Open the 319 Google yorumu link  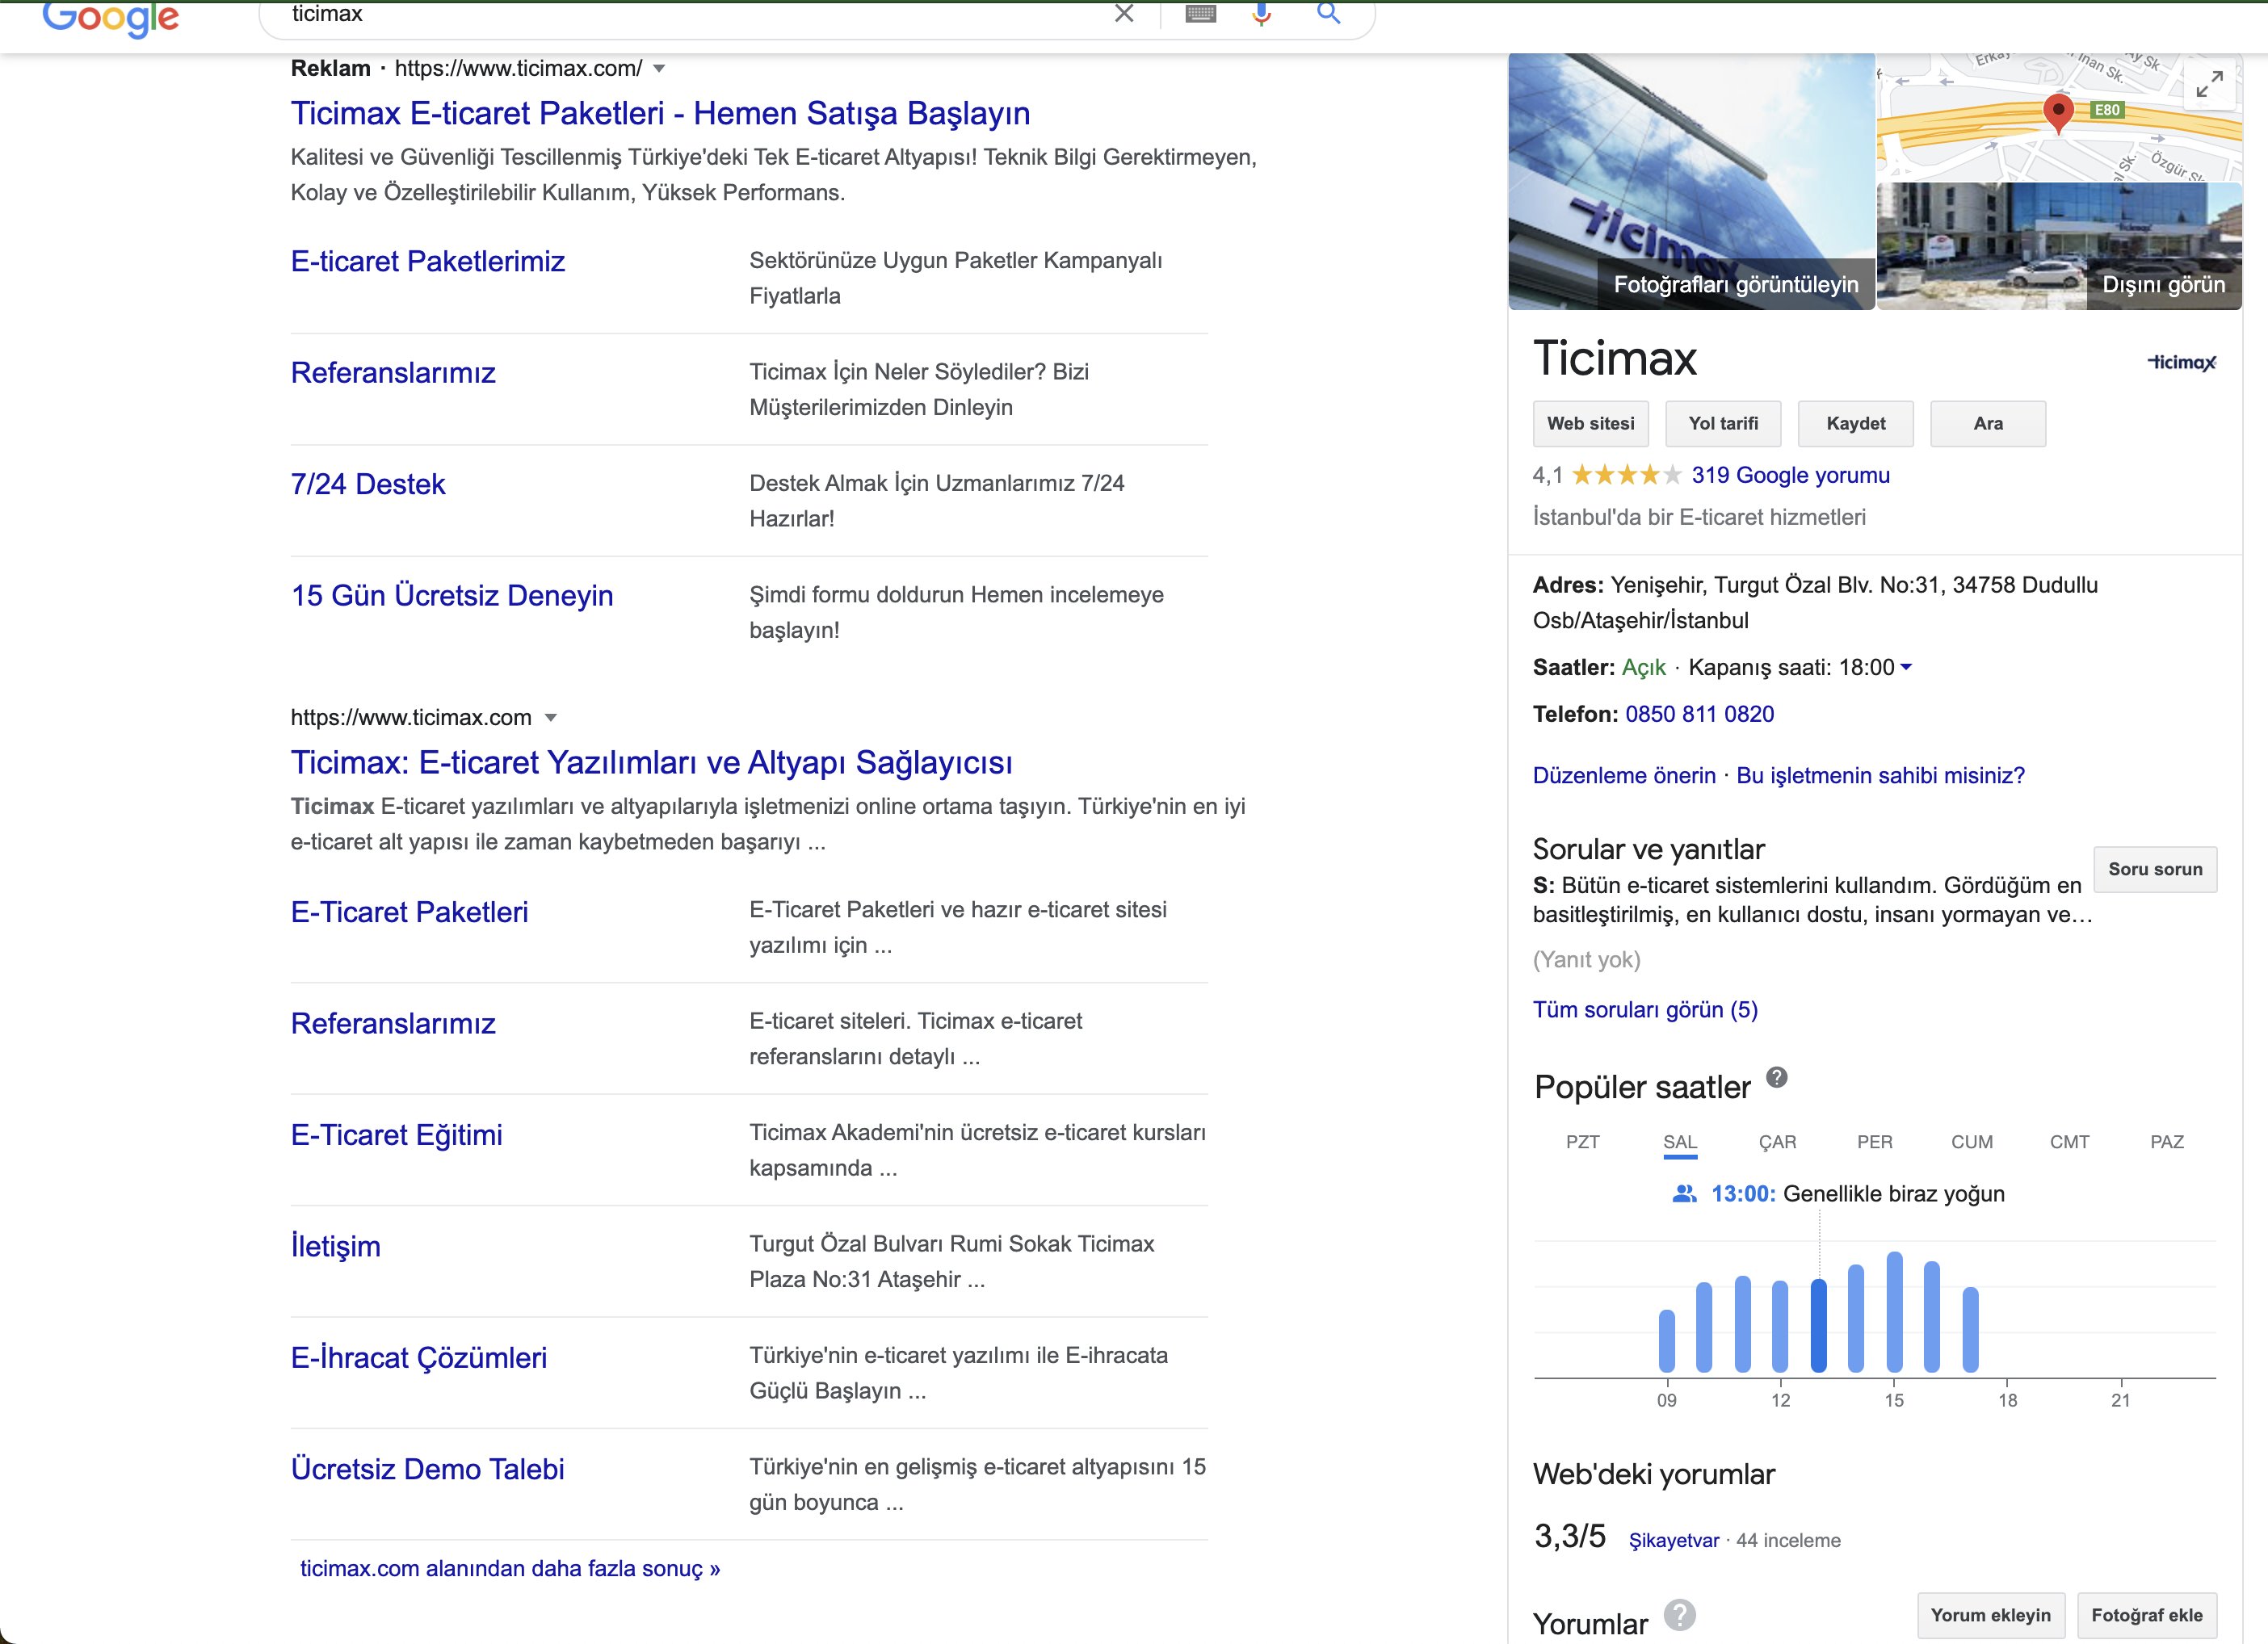1790,476
